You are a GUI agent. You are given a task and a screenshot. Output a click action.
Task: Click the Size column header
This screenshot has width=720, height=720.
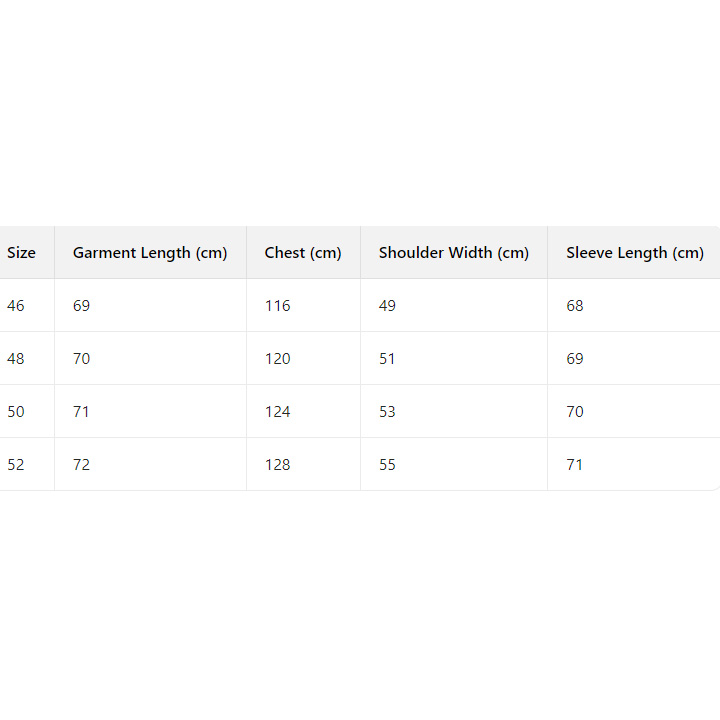pyautogui.click(x=21, y=253)
